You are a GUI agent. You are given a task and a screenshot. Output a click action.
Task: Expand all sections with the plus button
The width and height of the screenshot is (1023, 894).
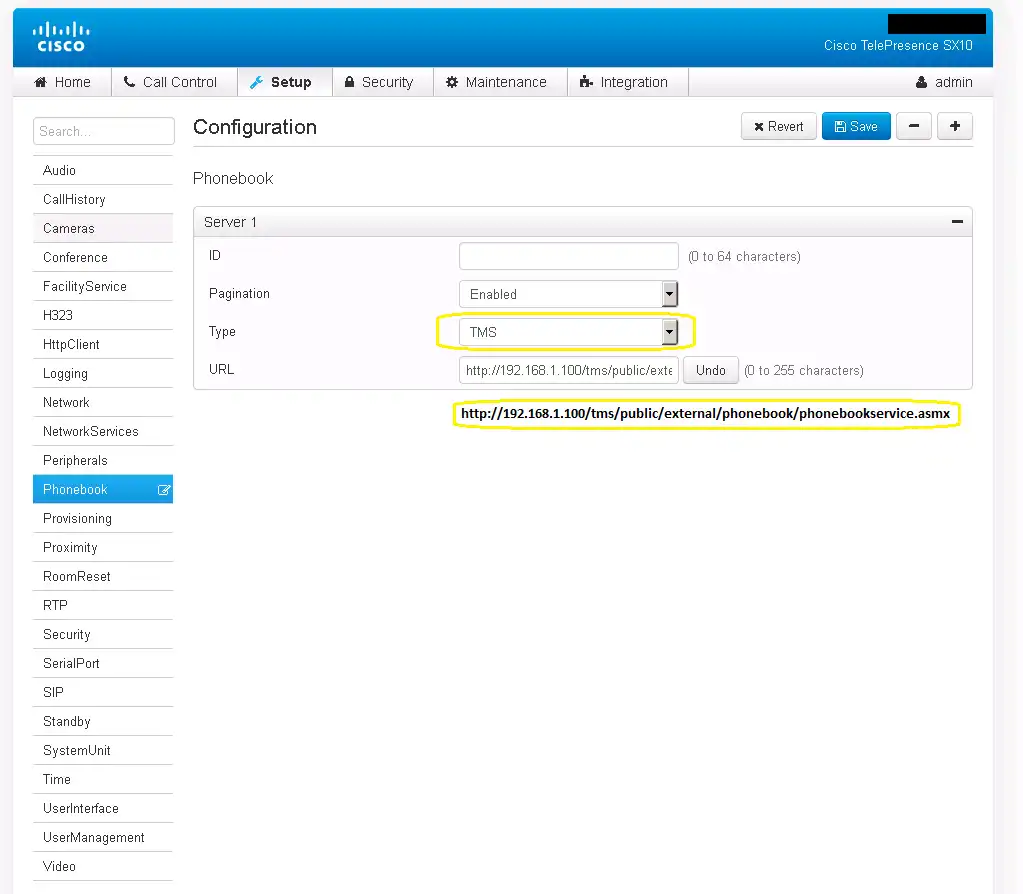click(954, 127)
